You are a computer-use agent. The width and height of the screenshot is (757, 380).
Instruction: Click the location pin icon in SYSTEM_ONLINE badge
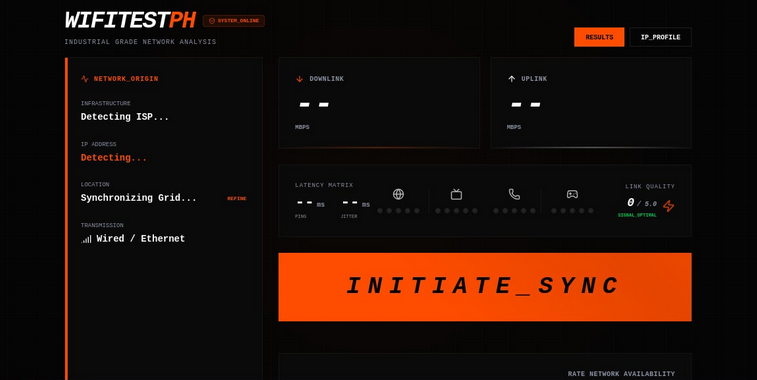pyautogui.click(x=211, y=21)
